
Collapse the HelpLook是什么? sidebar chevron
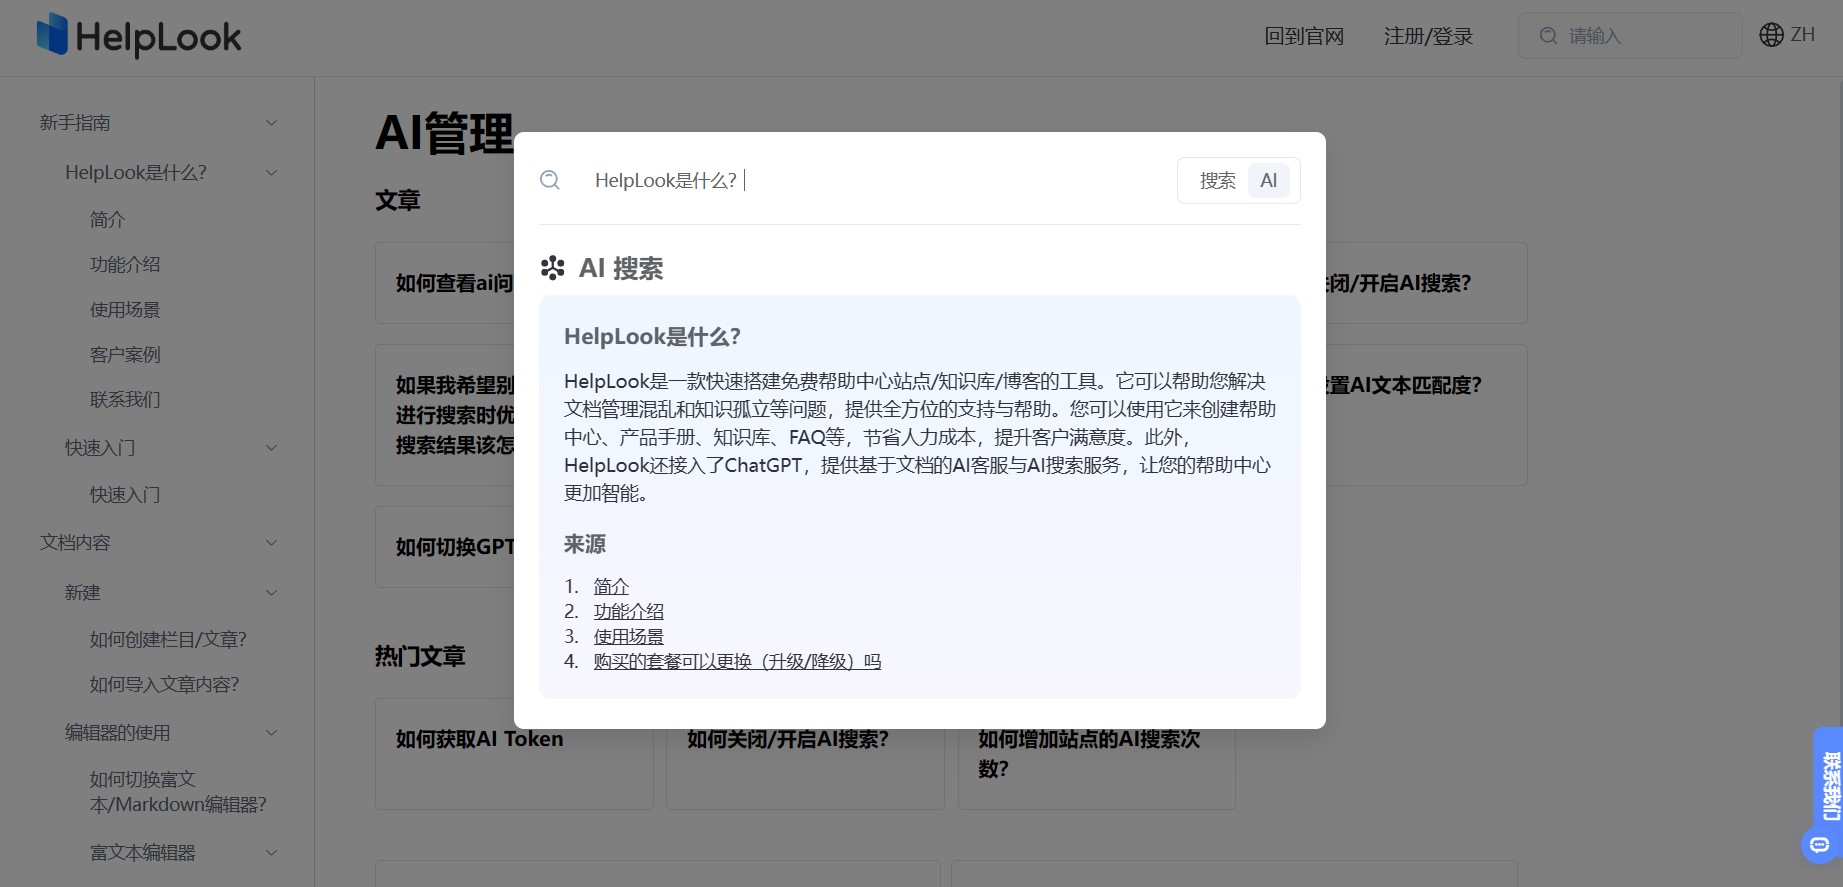271,173
